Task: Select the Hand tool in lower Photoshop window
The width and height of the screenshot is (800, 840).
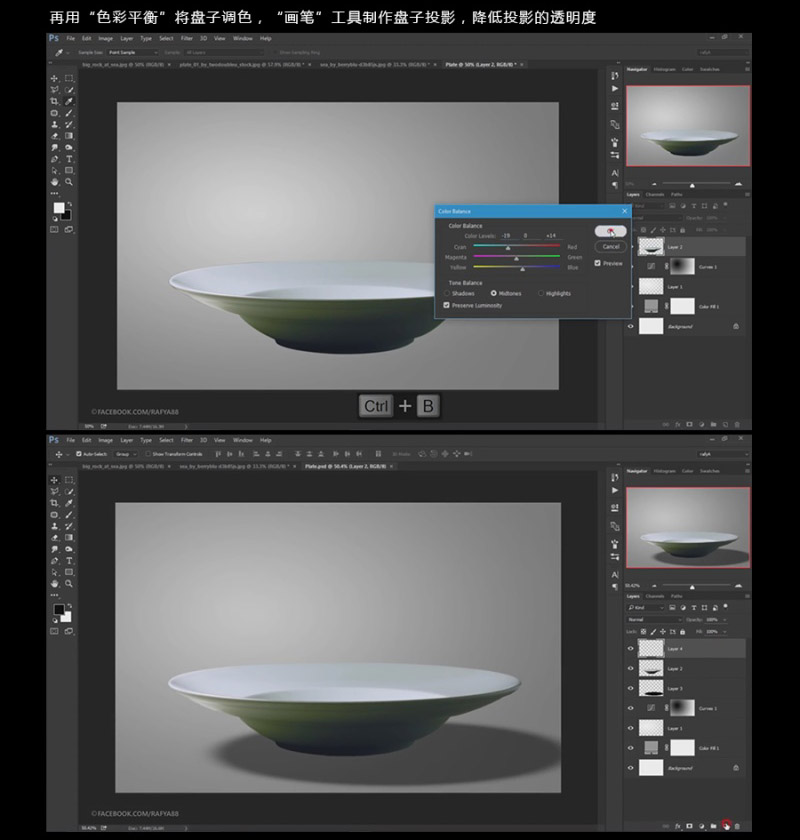Action: pyautogui.click(x=55, y=584)
